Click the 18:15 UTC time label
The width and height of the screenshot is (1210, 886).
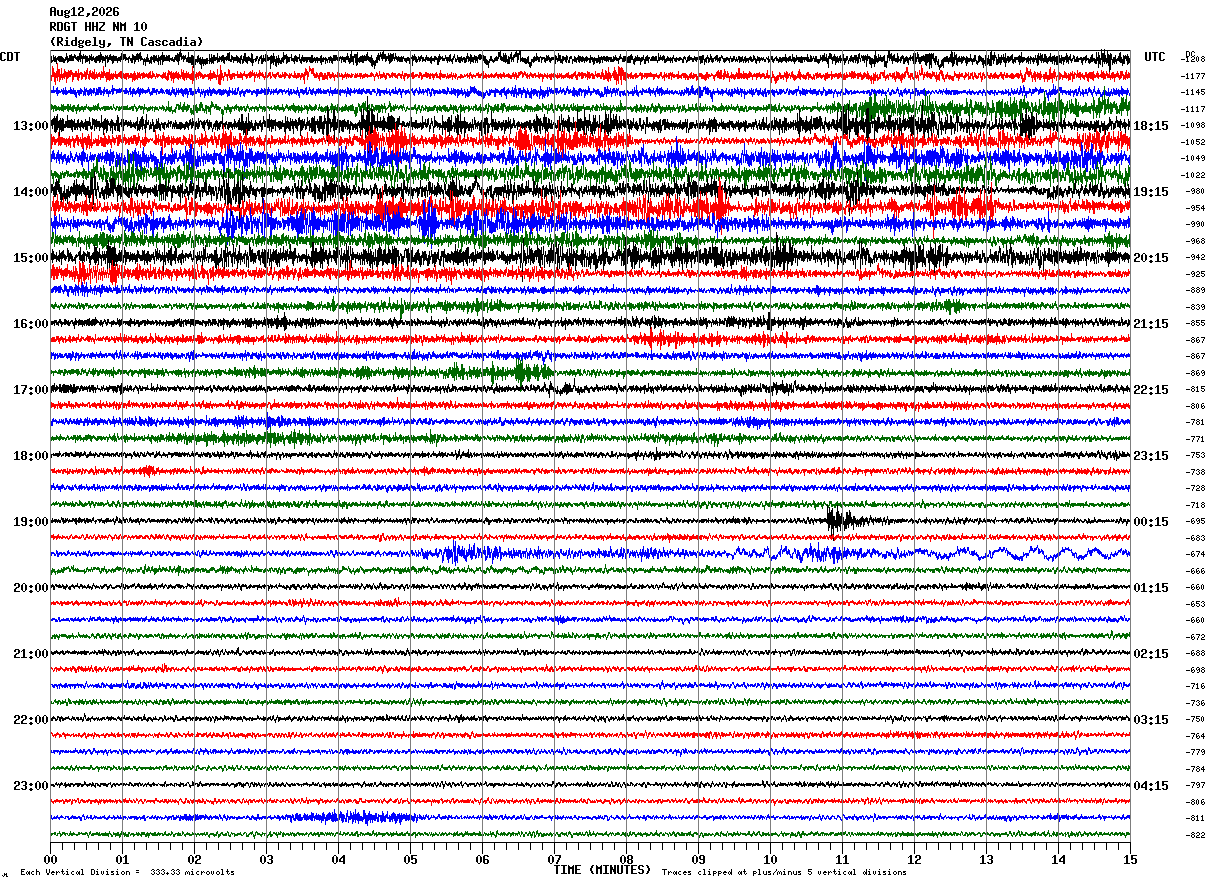point(1151,126)
